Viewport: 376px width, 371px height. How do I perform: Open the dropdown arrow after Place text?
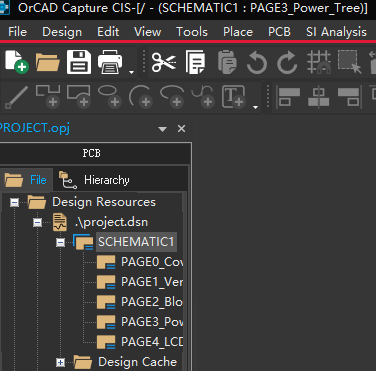pos(255,107)
